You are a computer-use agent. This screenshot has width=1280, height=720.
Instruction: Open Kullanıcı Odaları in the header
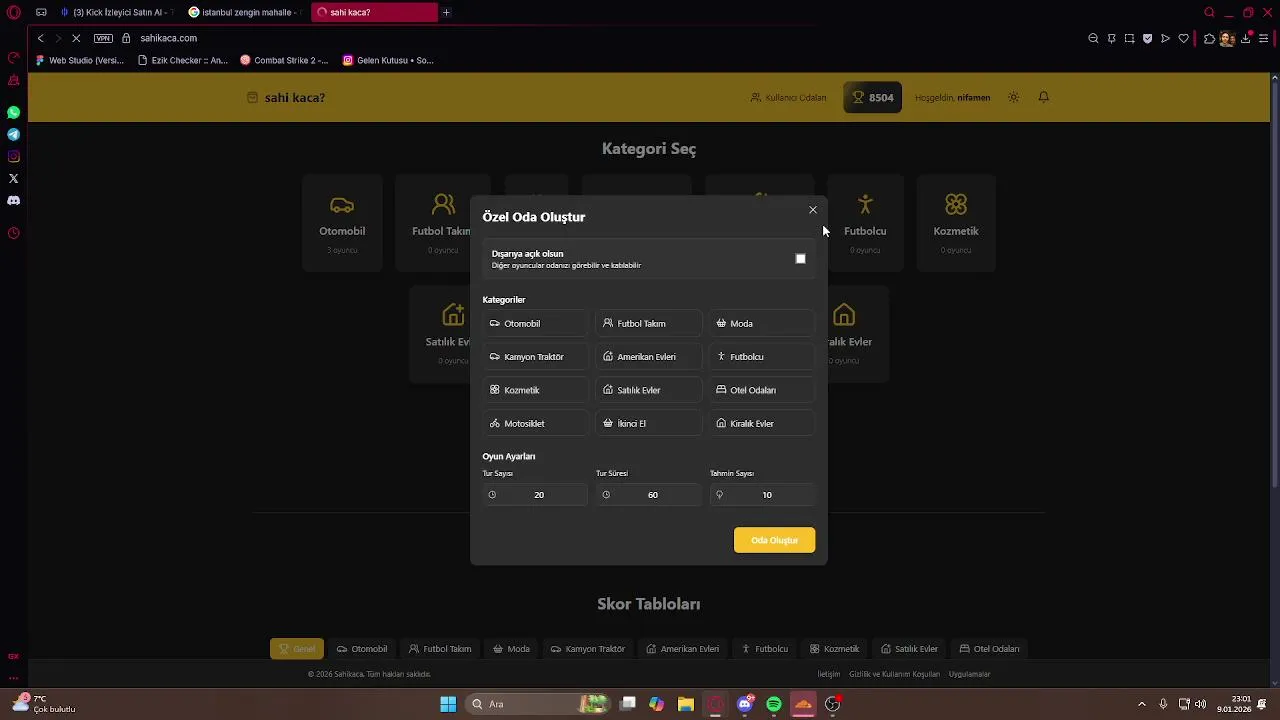(788, 98)
